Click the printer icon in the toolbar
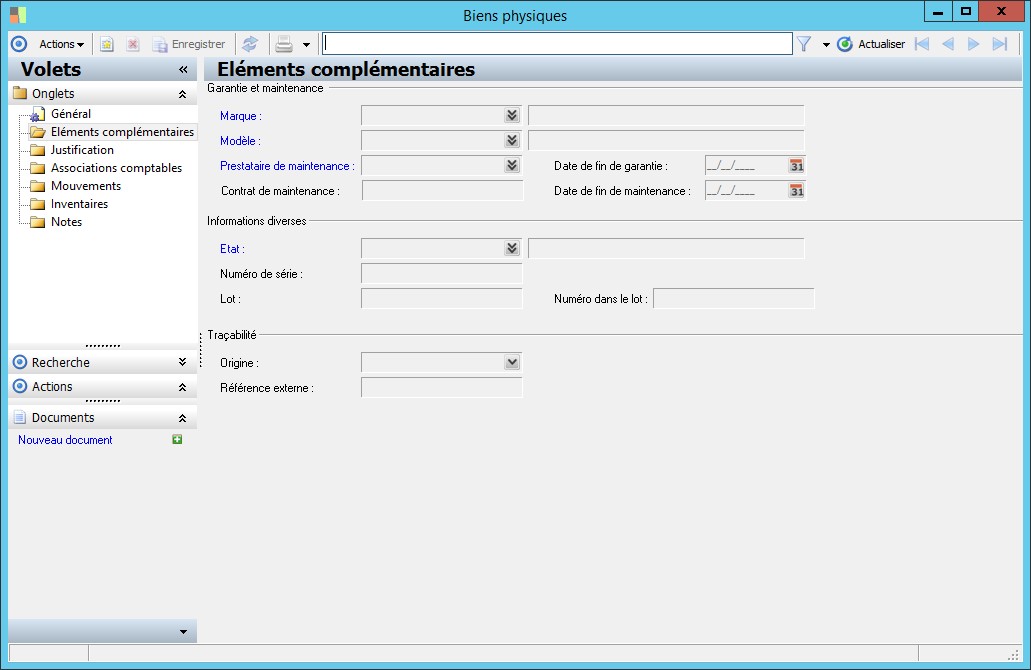The height and width of the screenshot is (670, 1031). pyautogui.click(x=284, y=44)
